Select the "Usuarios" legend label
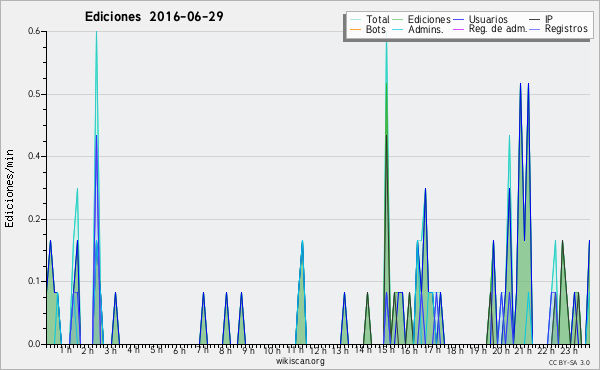The height and width of the screenshot is (370, 600). (x=488, y=19)
